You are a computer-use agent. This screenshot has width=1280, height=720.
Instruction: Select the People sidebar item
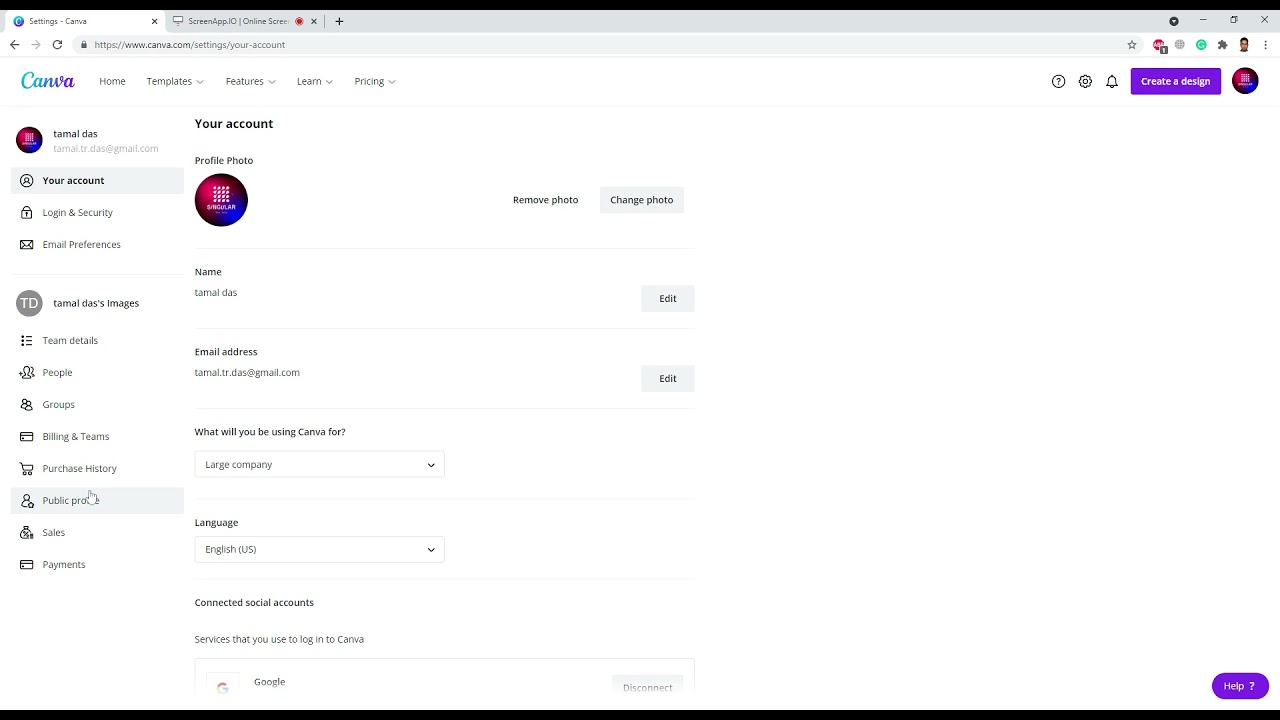pyautogui.click(x=57, y=372)
